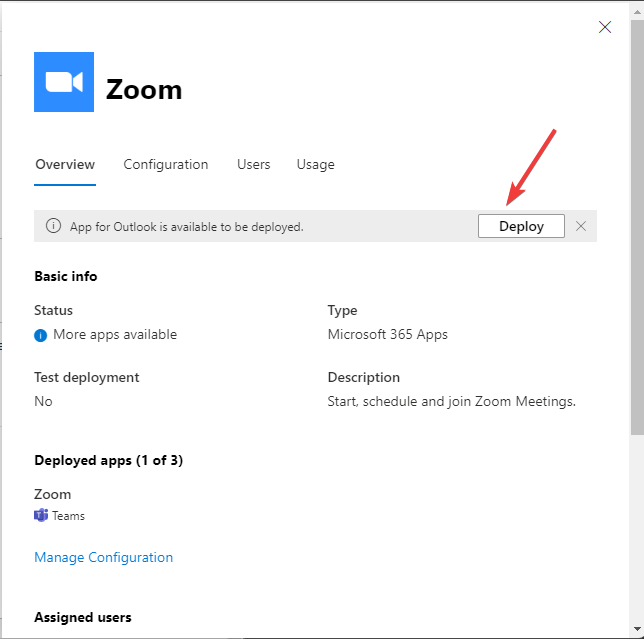The height and width of the screenshot is (639, 644).
Task: Dismiss the Outlook deployment banner
Action: pos(581,226)
